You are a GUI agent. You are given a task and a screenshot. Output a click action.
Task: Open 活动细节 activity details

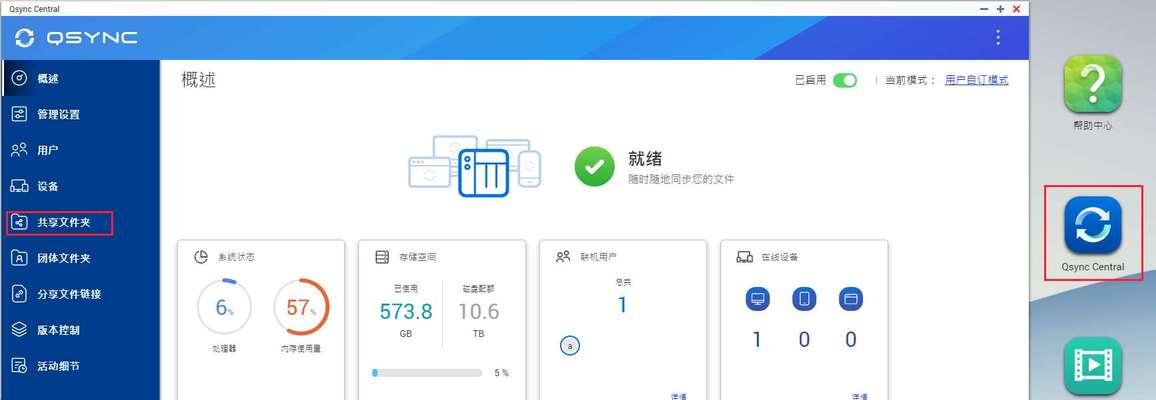click(x=80, y=366)
